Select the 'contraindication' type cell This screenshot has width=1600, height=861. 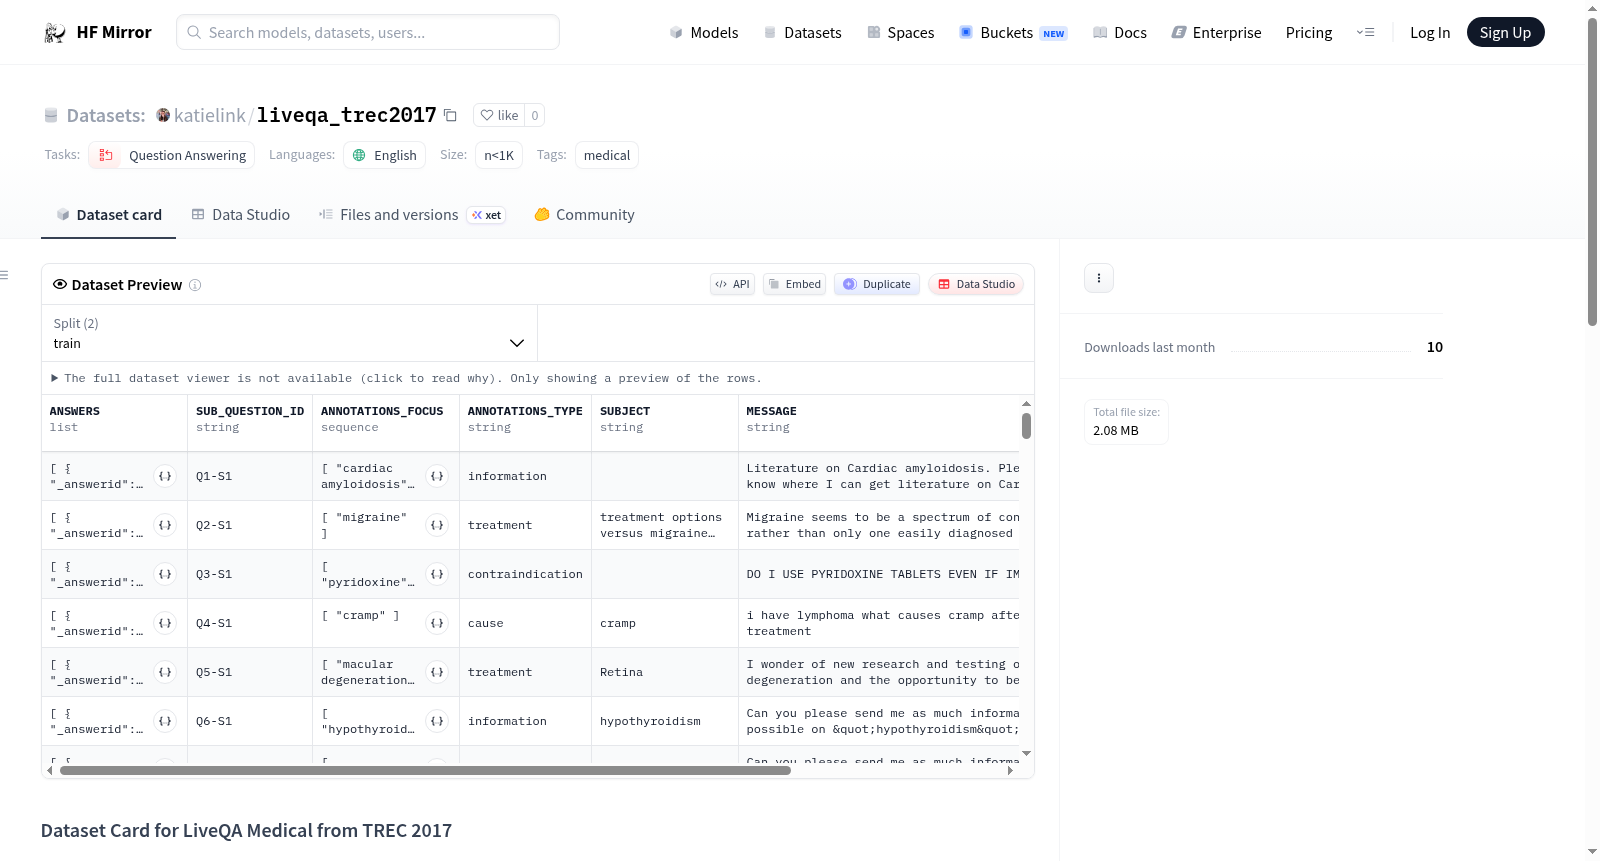tap(525, 574)
